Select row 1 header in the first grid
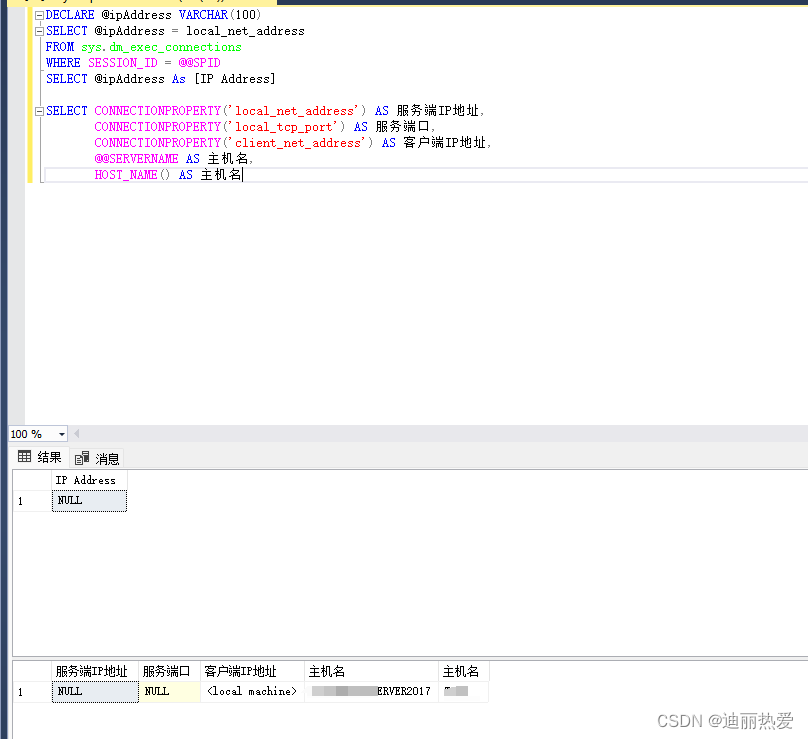This screenshot has height=739, width=808. 31,501
